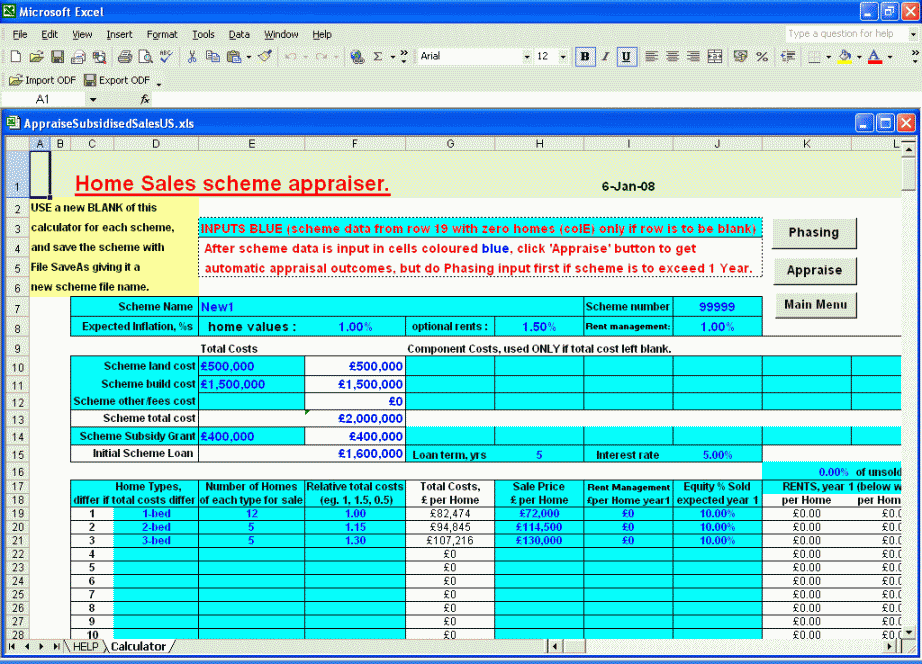This screenshot has height=664, width=922.
Task: Open the File menu
Action: tap(20, 35)
